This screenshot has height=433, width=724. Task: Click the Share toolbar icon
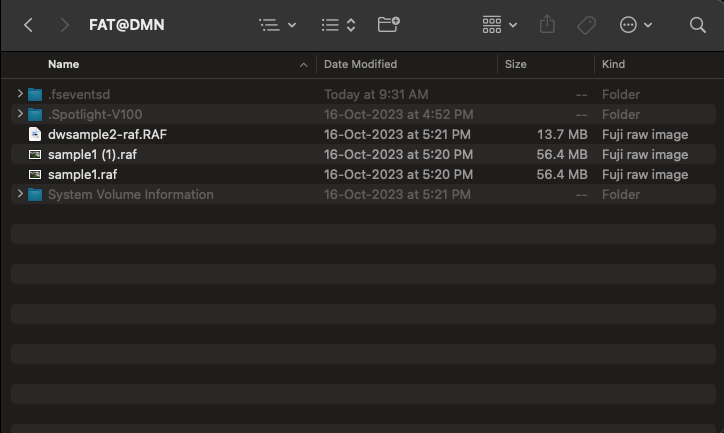tap(547, 24)
